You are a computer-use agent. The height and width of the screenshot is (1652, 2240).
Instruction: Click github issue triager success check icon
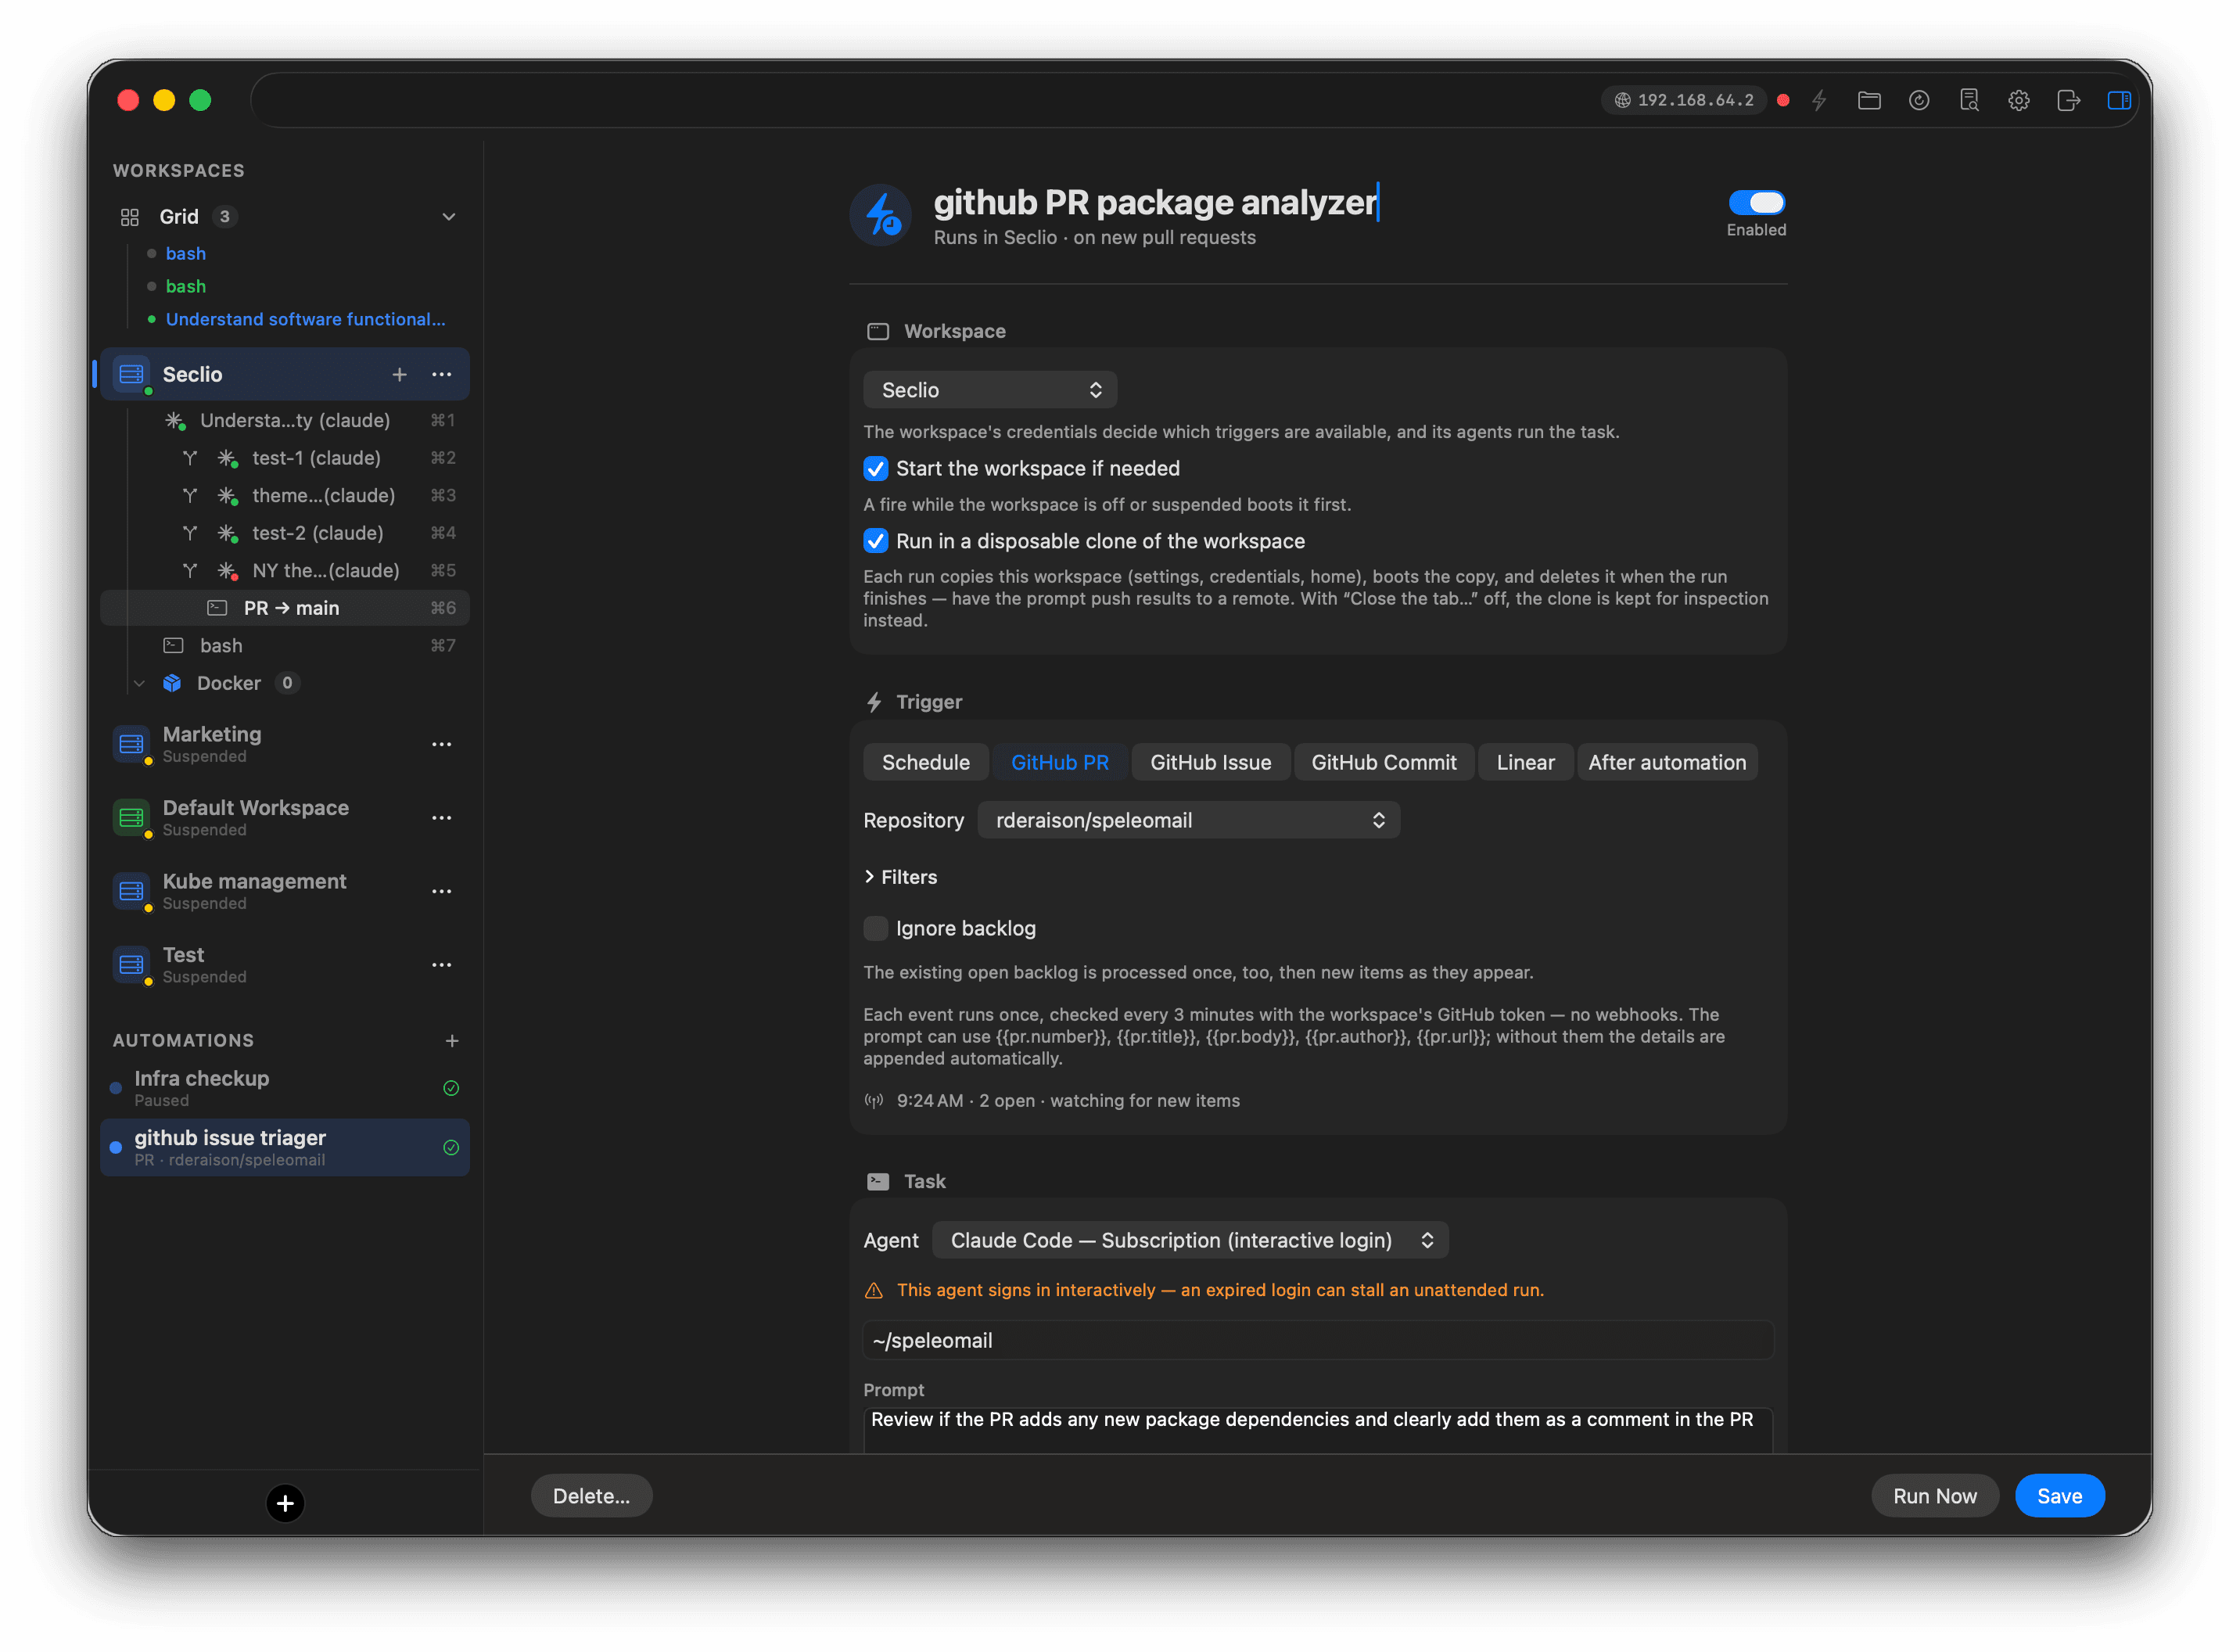pyautogui.click(x=451, y=1148)
